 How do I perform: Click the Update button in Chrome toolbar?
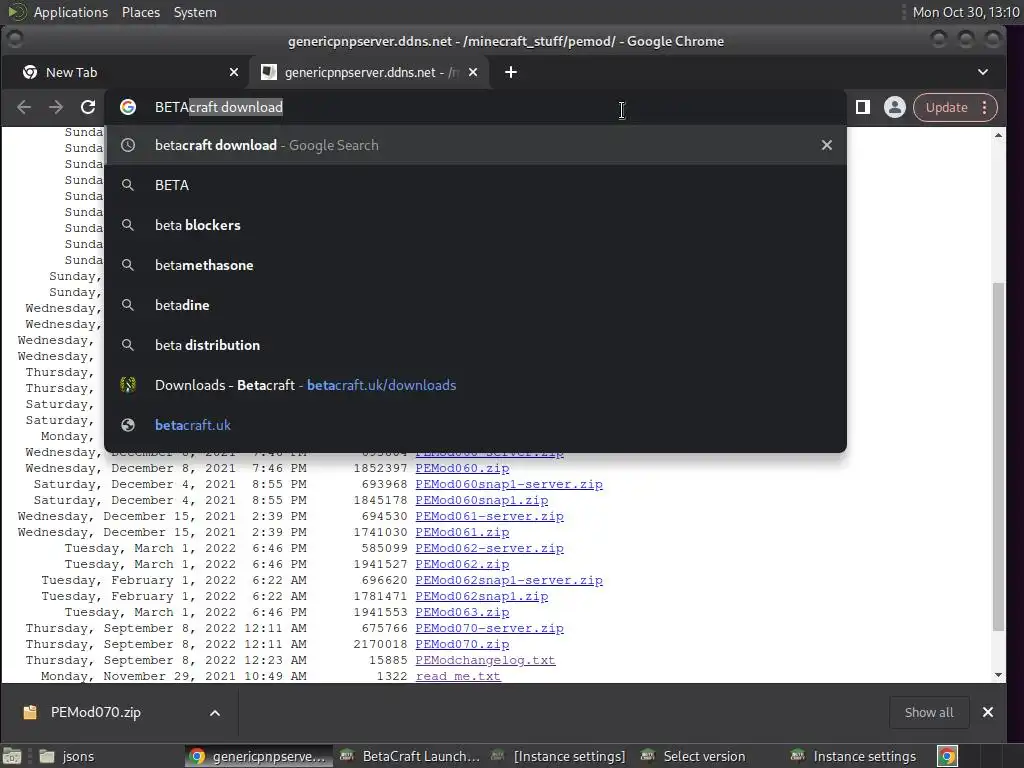946,107
